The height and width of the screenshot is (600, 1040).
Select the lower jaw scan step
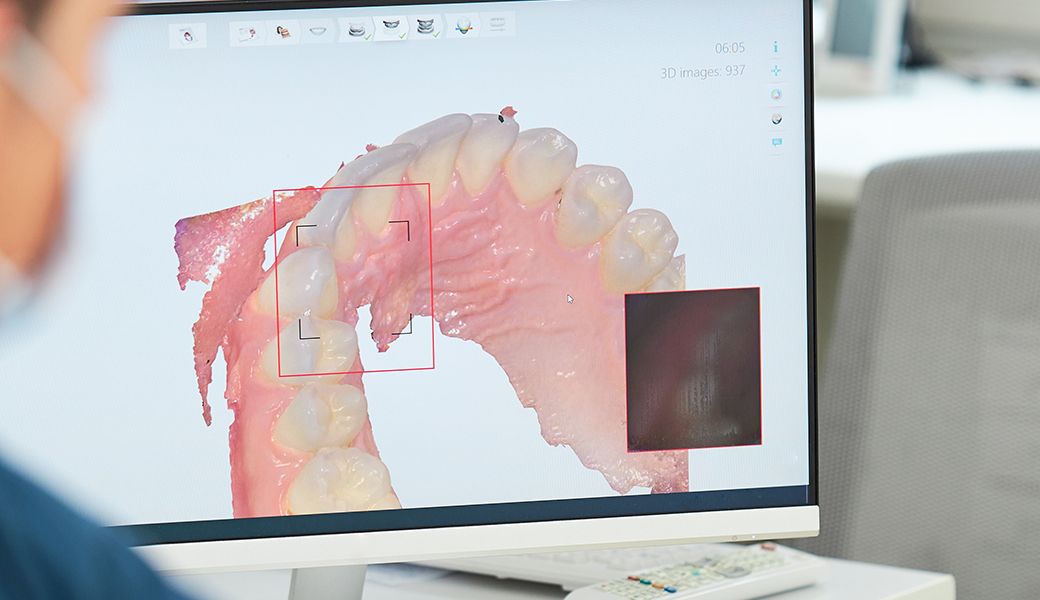(357, 30)
